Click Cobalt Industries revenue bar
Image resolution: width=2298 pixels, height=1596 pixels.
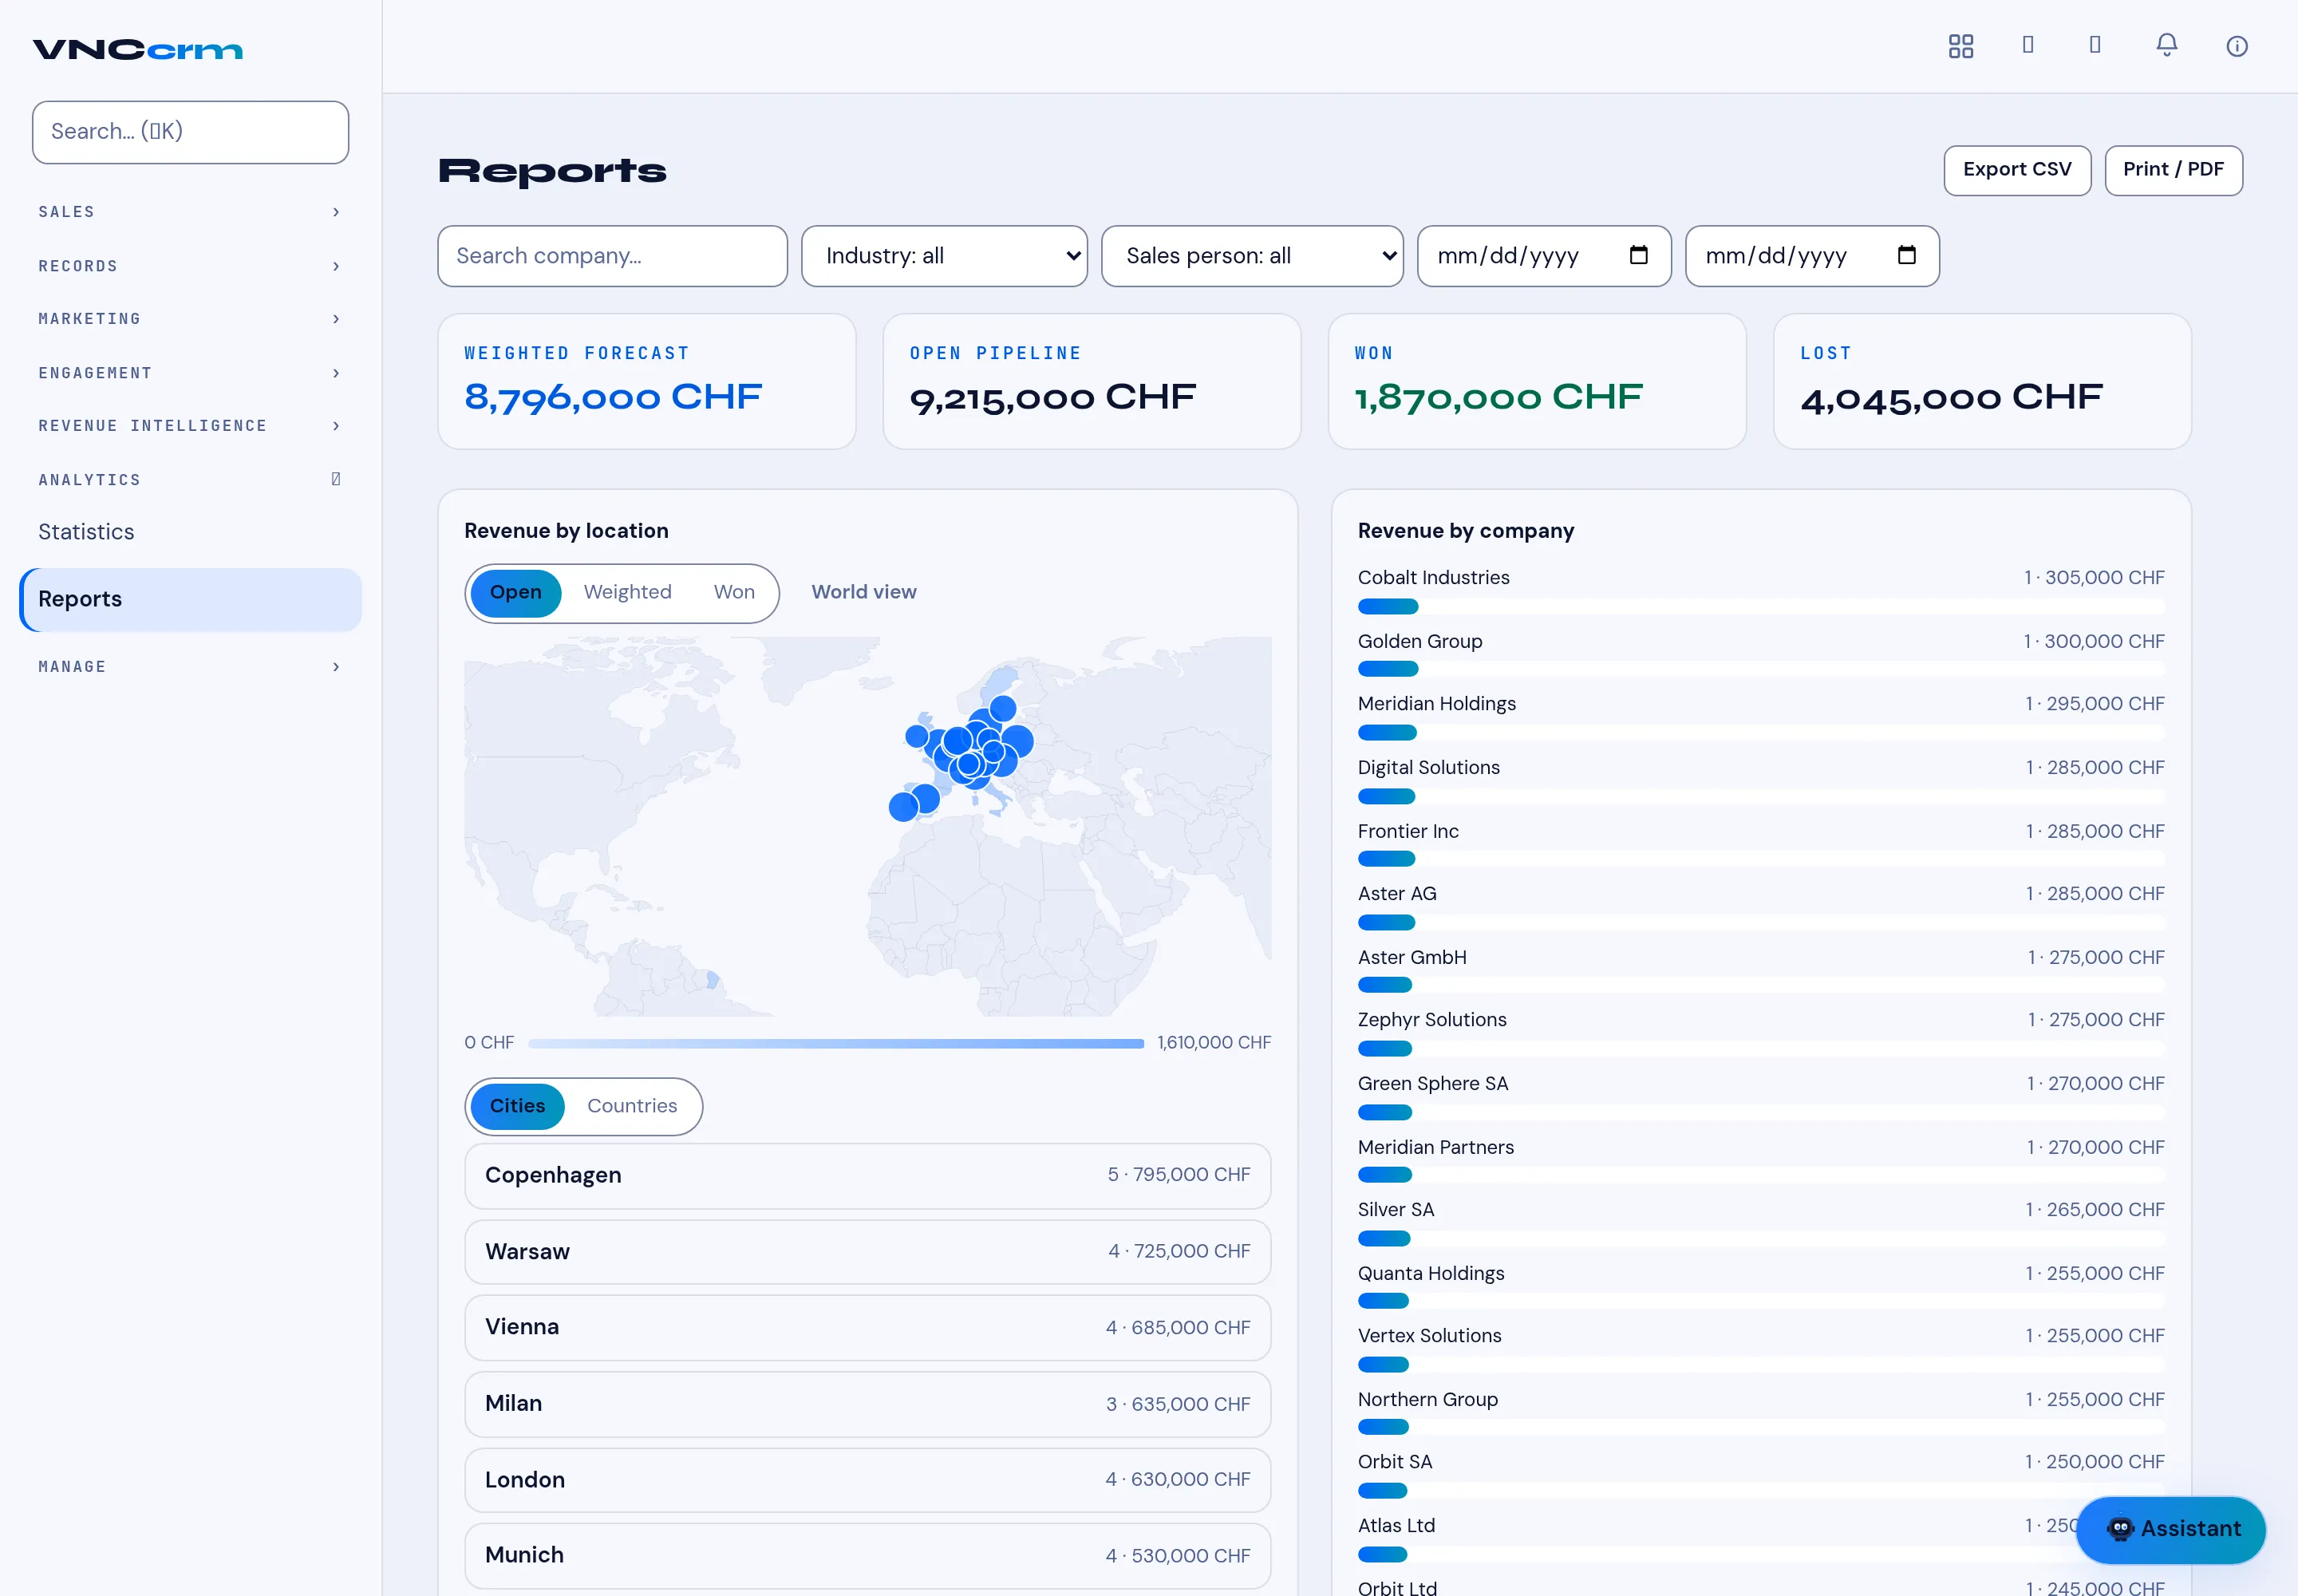[1760, 606]
